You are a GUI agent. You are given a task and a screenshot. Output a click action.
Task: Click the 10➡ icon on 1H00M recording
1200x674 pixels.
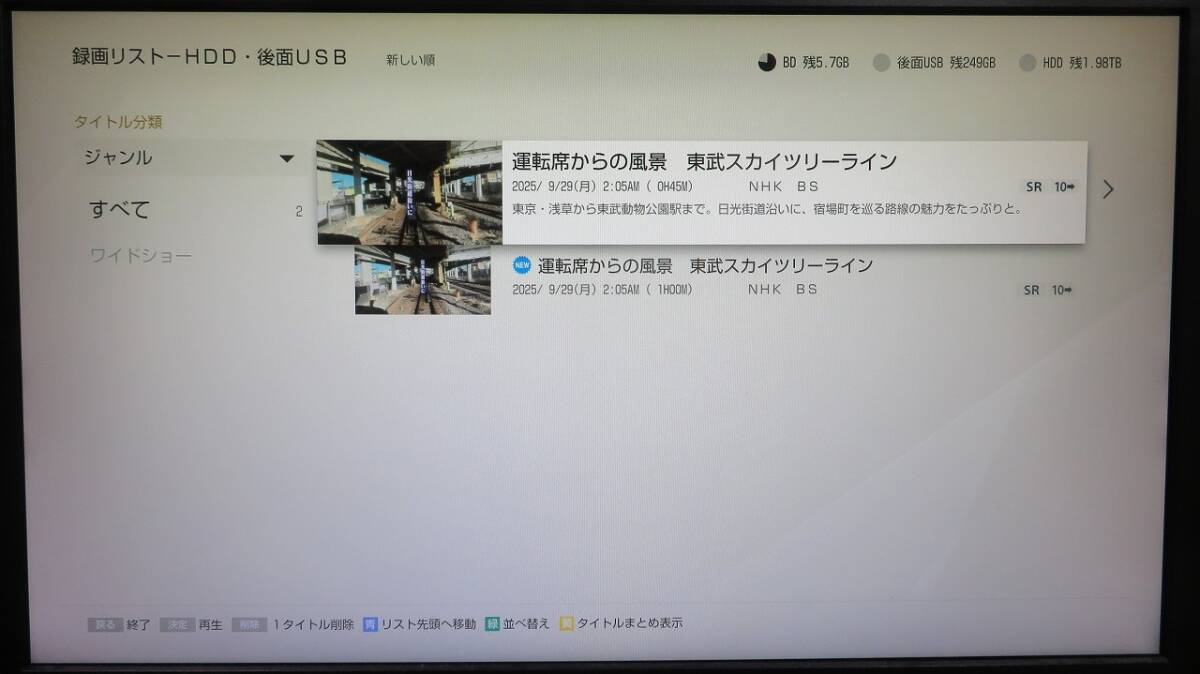click(x=1062, y=290)
